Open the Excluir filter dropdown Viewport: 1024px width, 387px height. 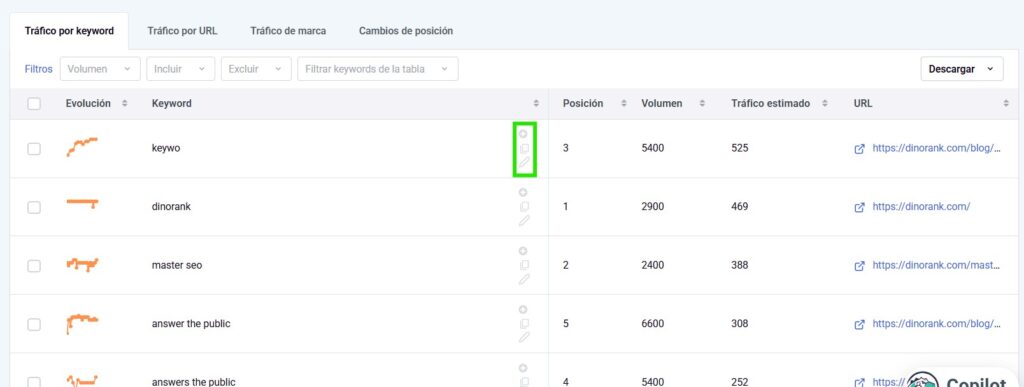(x=256, y=69)
